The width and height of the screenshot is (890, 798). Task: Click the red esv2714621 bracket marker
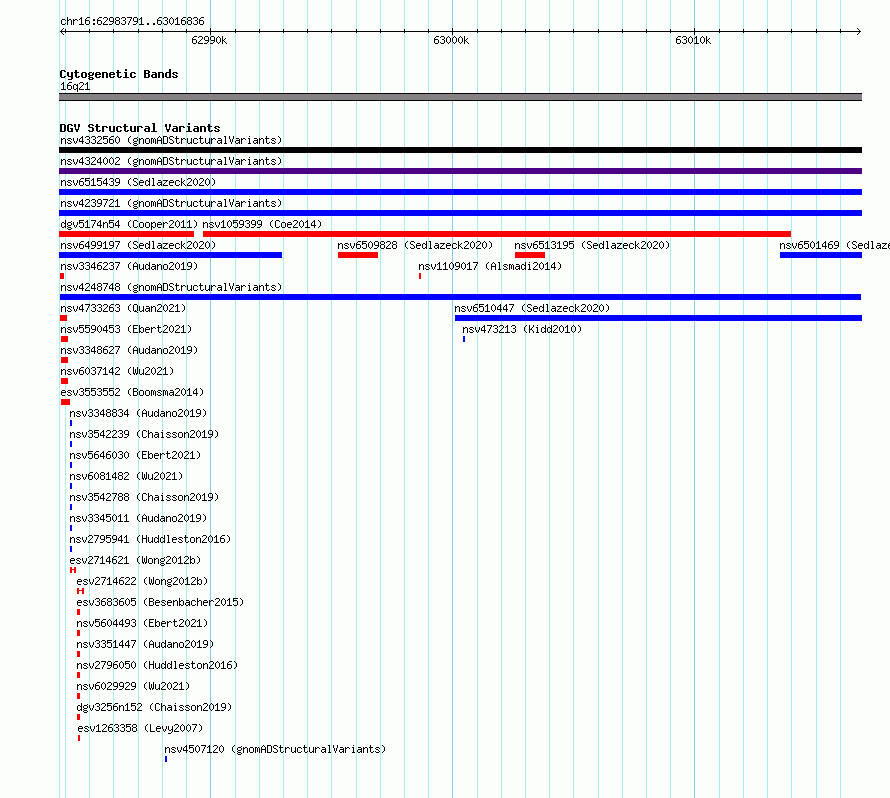coord(73,570)
